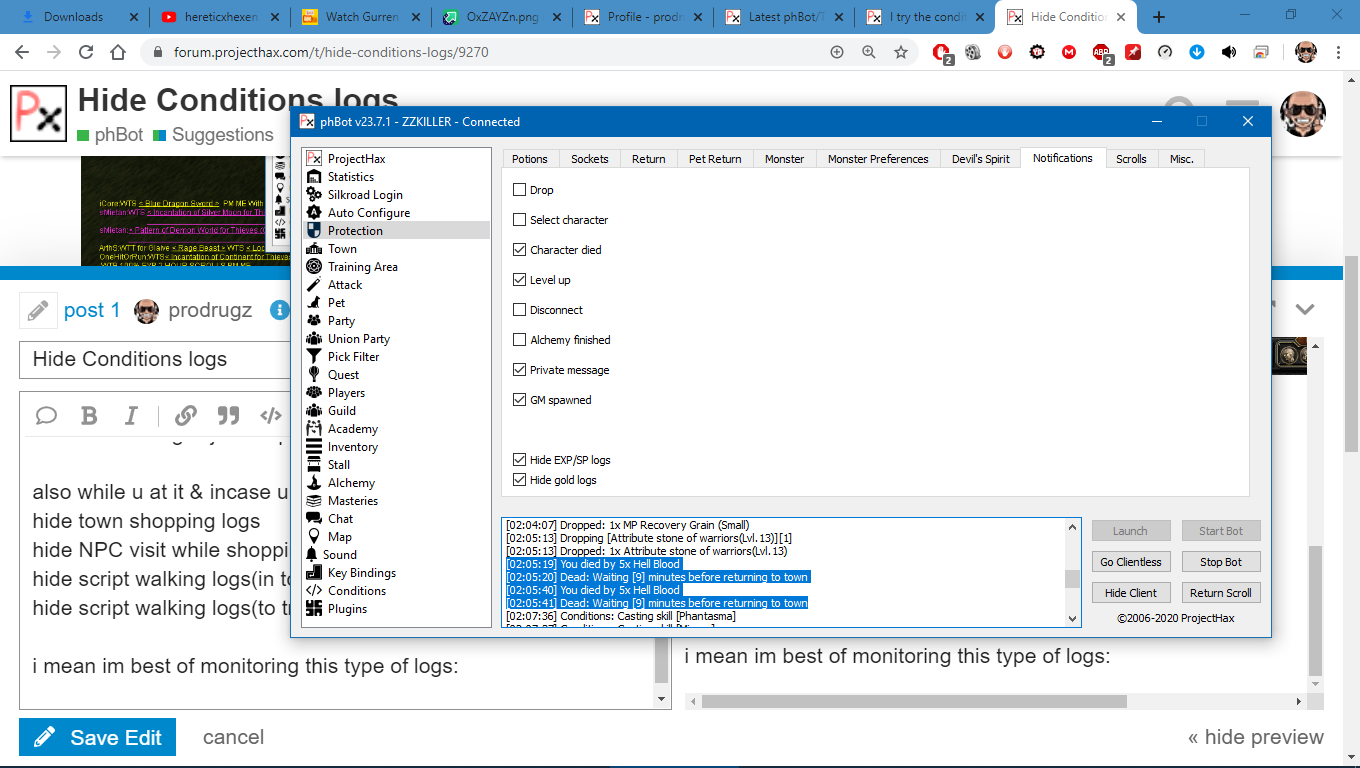This screenshot has height=768, width=1360.
Task: Select the Key Bindings icon
Action: pos(314,573)
